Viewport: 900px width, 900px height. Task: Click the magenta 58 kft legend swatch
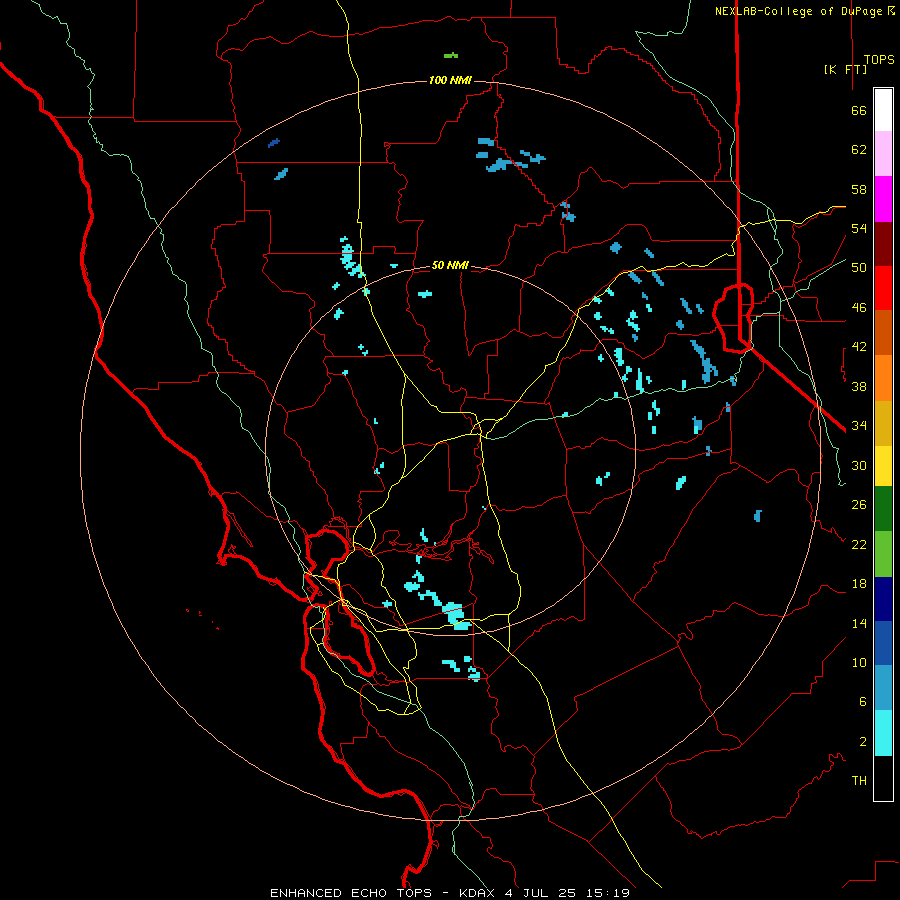point(883,199)
